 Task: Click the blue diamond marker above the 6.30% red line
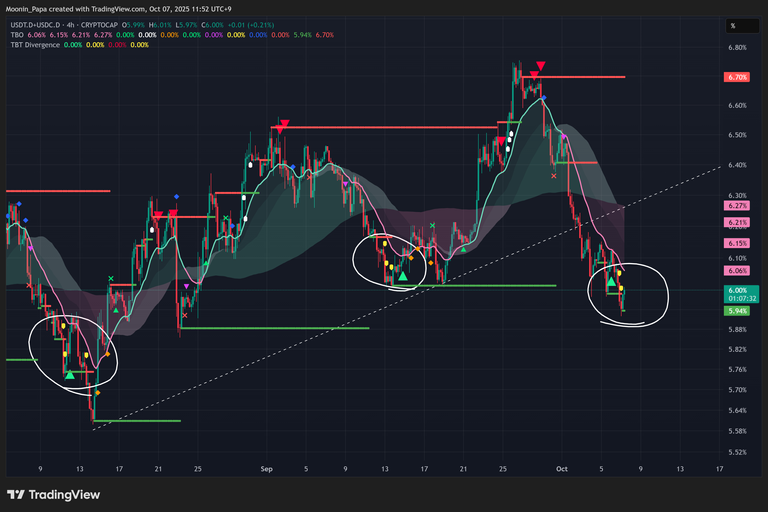point(177,197)
